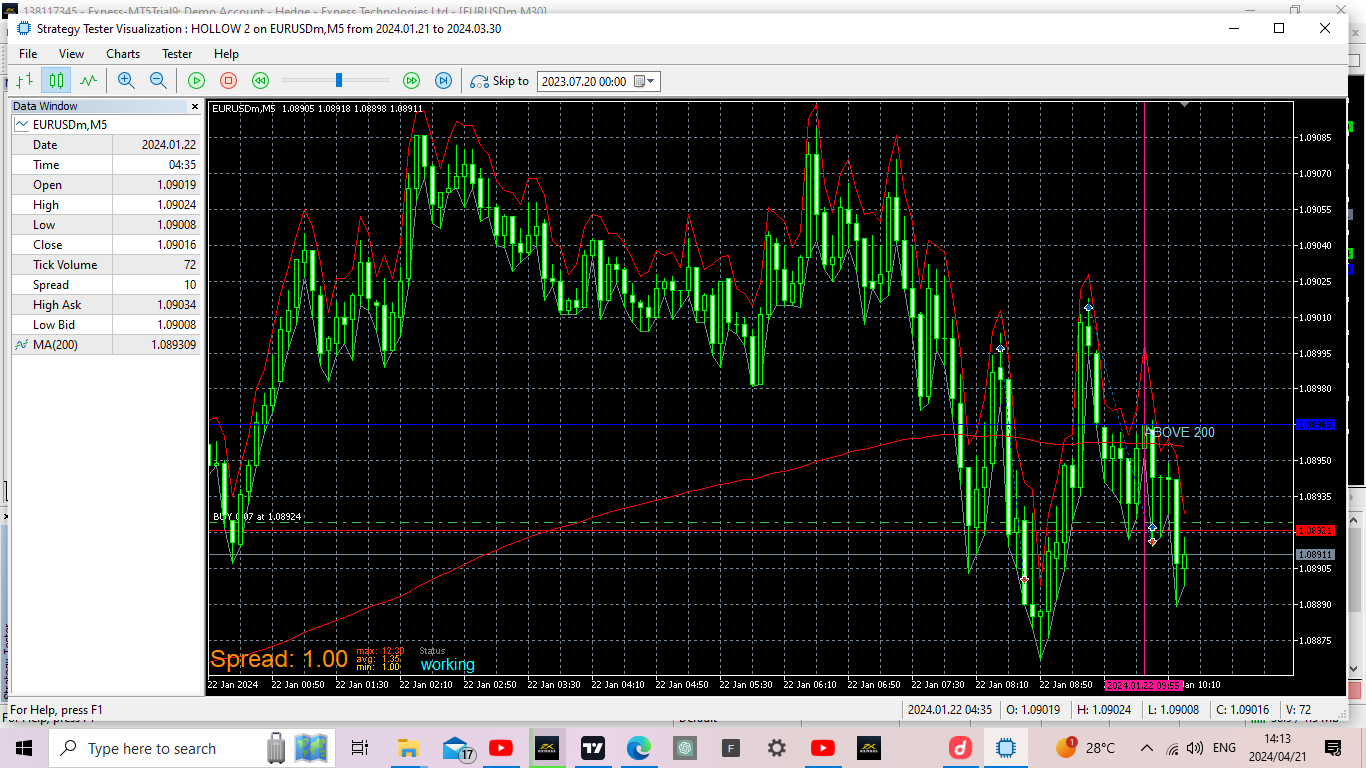Image resolution: width=1366 pixels, height=768 pixels.
Task: Select the MA(200) indicator row
Action: [106, 345]
